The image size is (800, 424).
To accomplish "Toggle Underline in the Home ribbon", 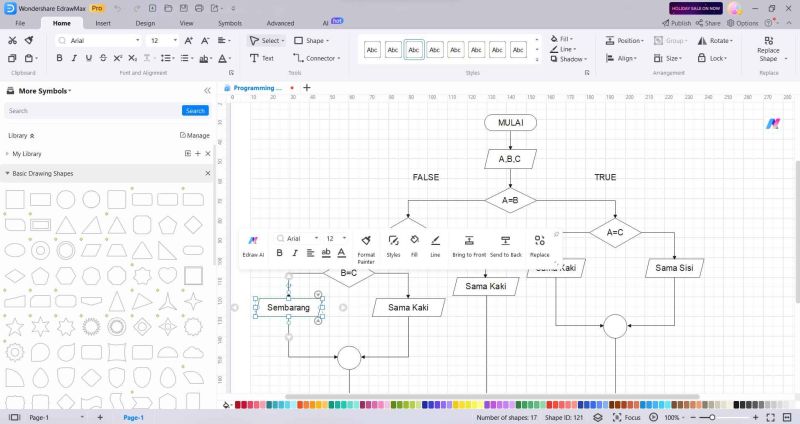I will click(89, 58).
